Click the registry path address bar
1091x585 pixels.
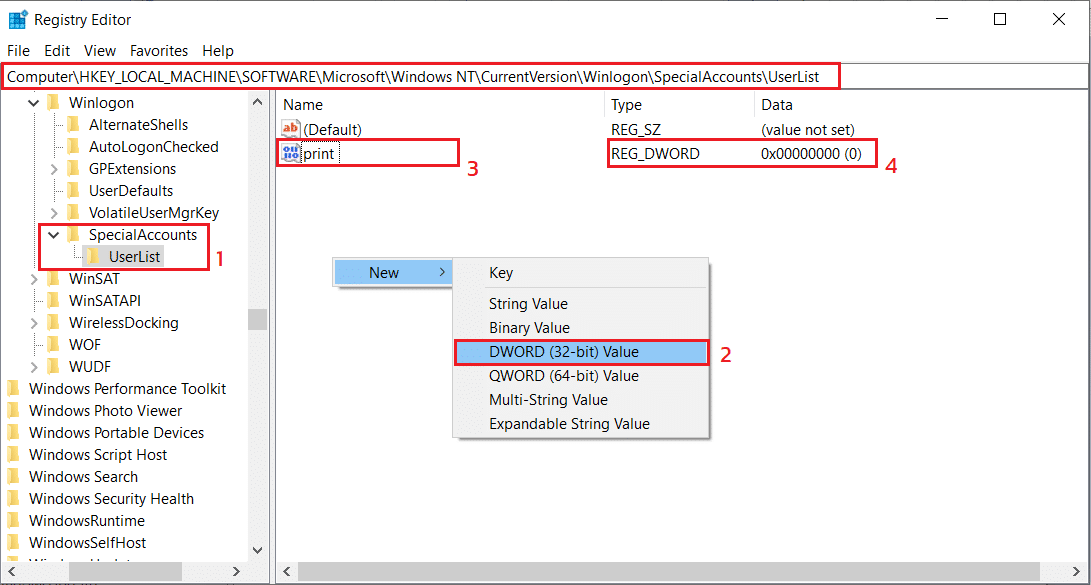(x=420, y=76)
